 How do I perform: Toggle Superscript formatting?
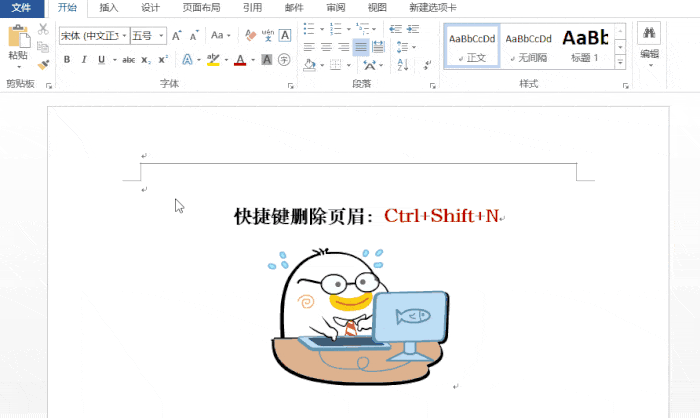[x=163, y=59]
